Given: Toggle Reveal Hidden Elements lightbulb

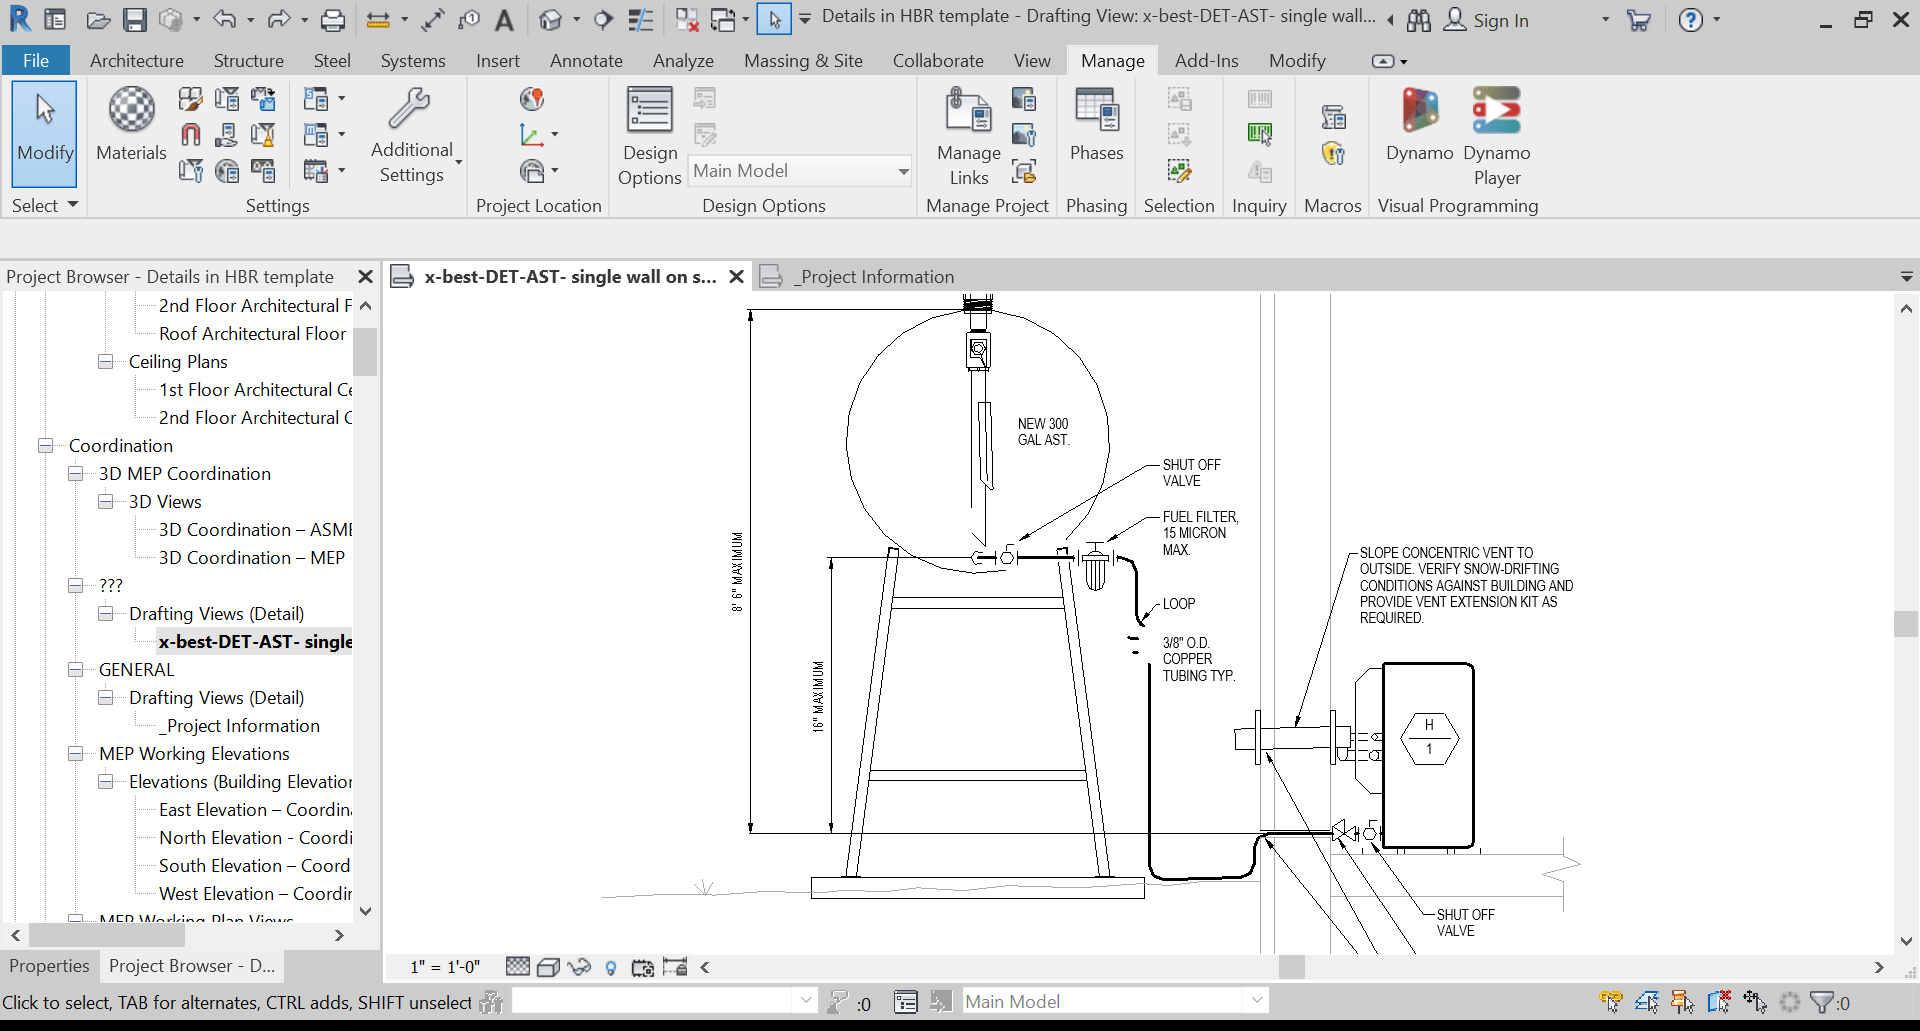Looking at the screenshot, I should coord(611,967).
